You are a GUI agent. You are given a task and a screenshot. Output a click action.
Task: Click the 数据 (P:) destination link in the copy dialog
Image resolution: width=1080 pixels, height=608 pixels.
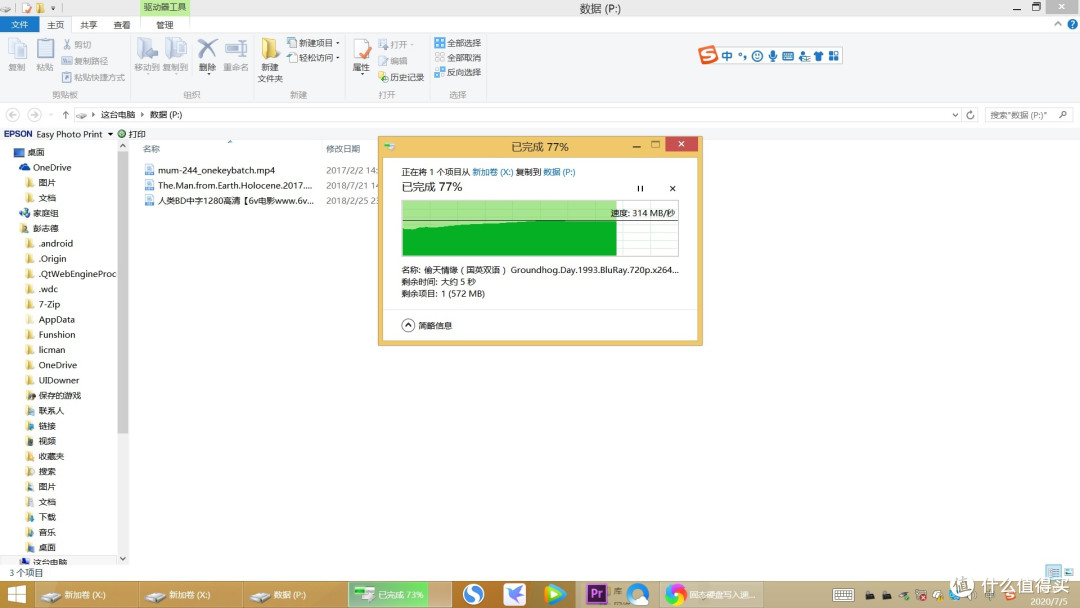click(x=559, y=172)
